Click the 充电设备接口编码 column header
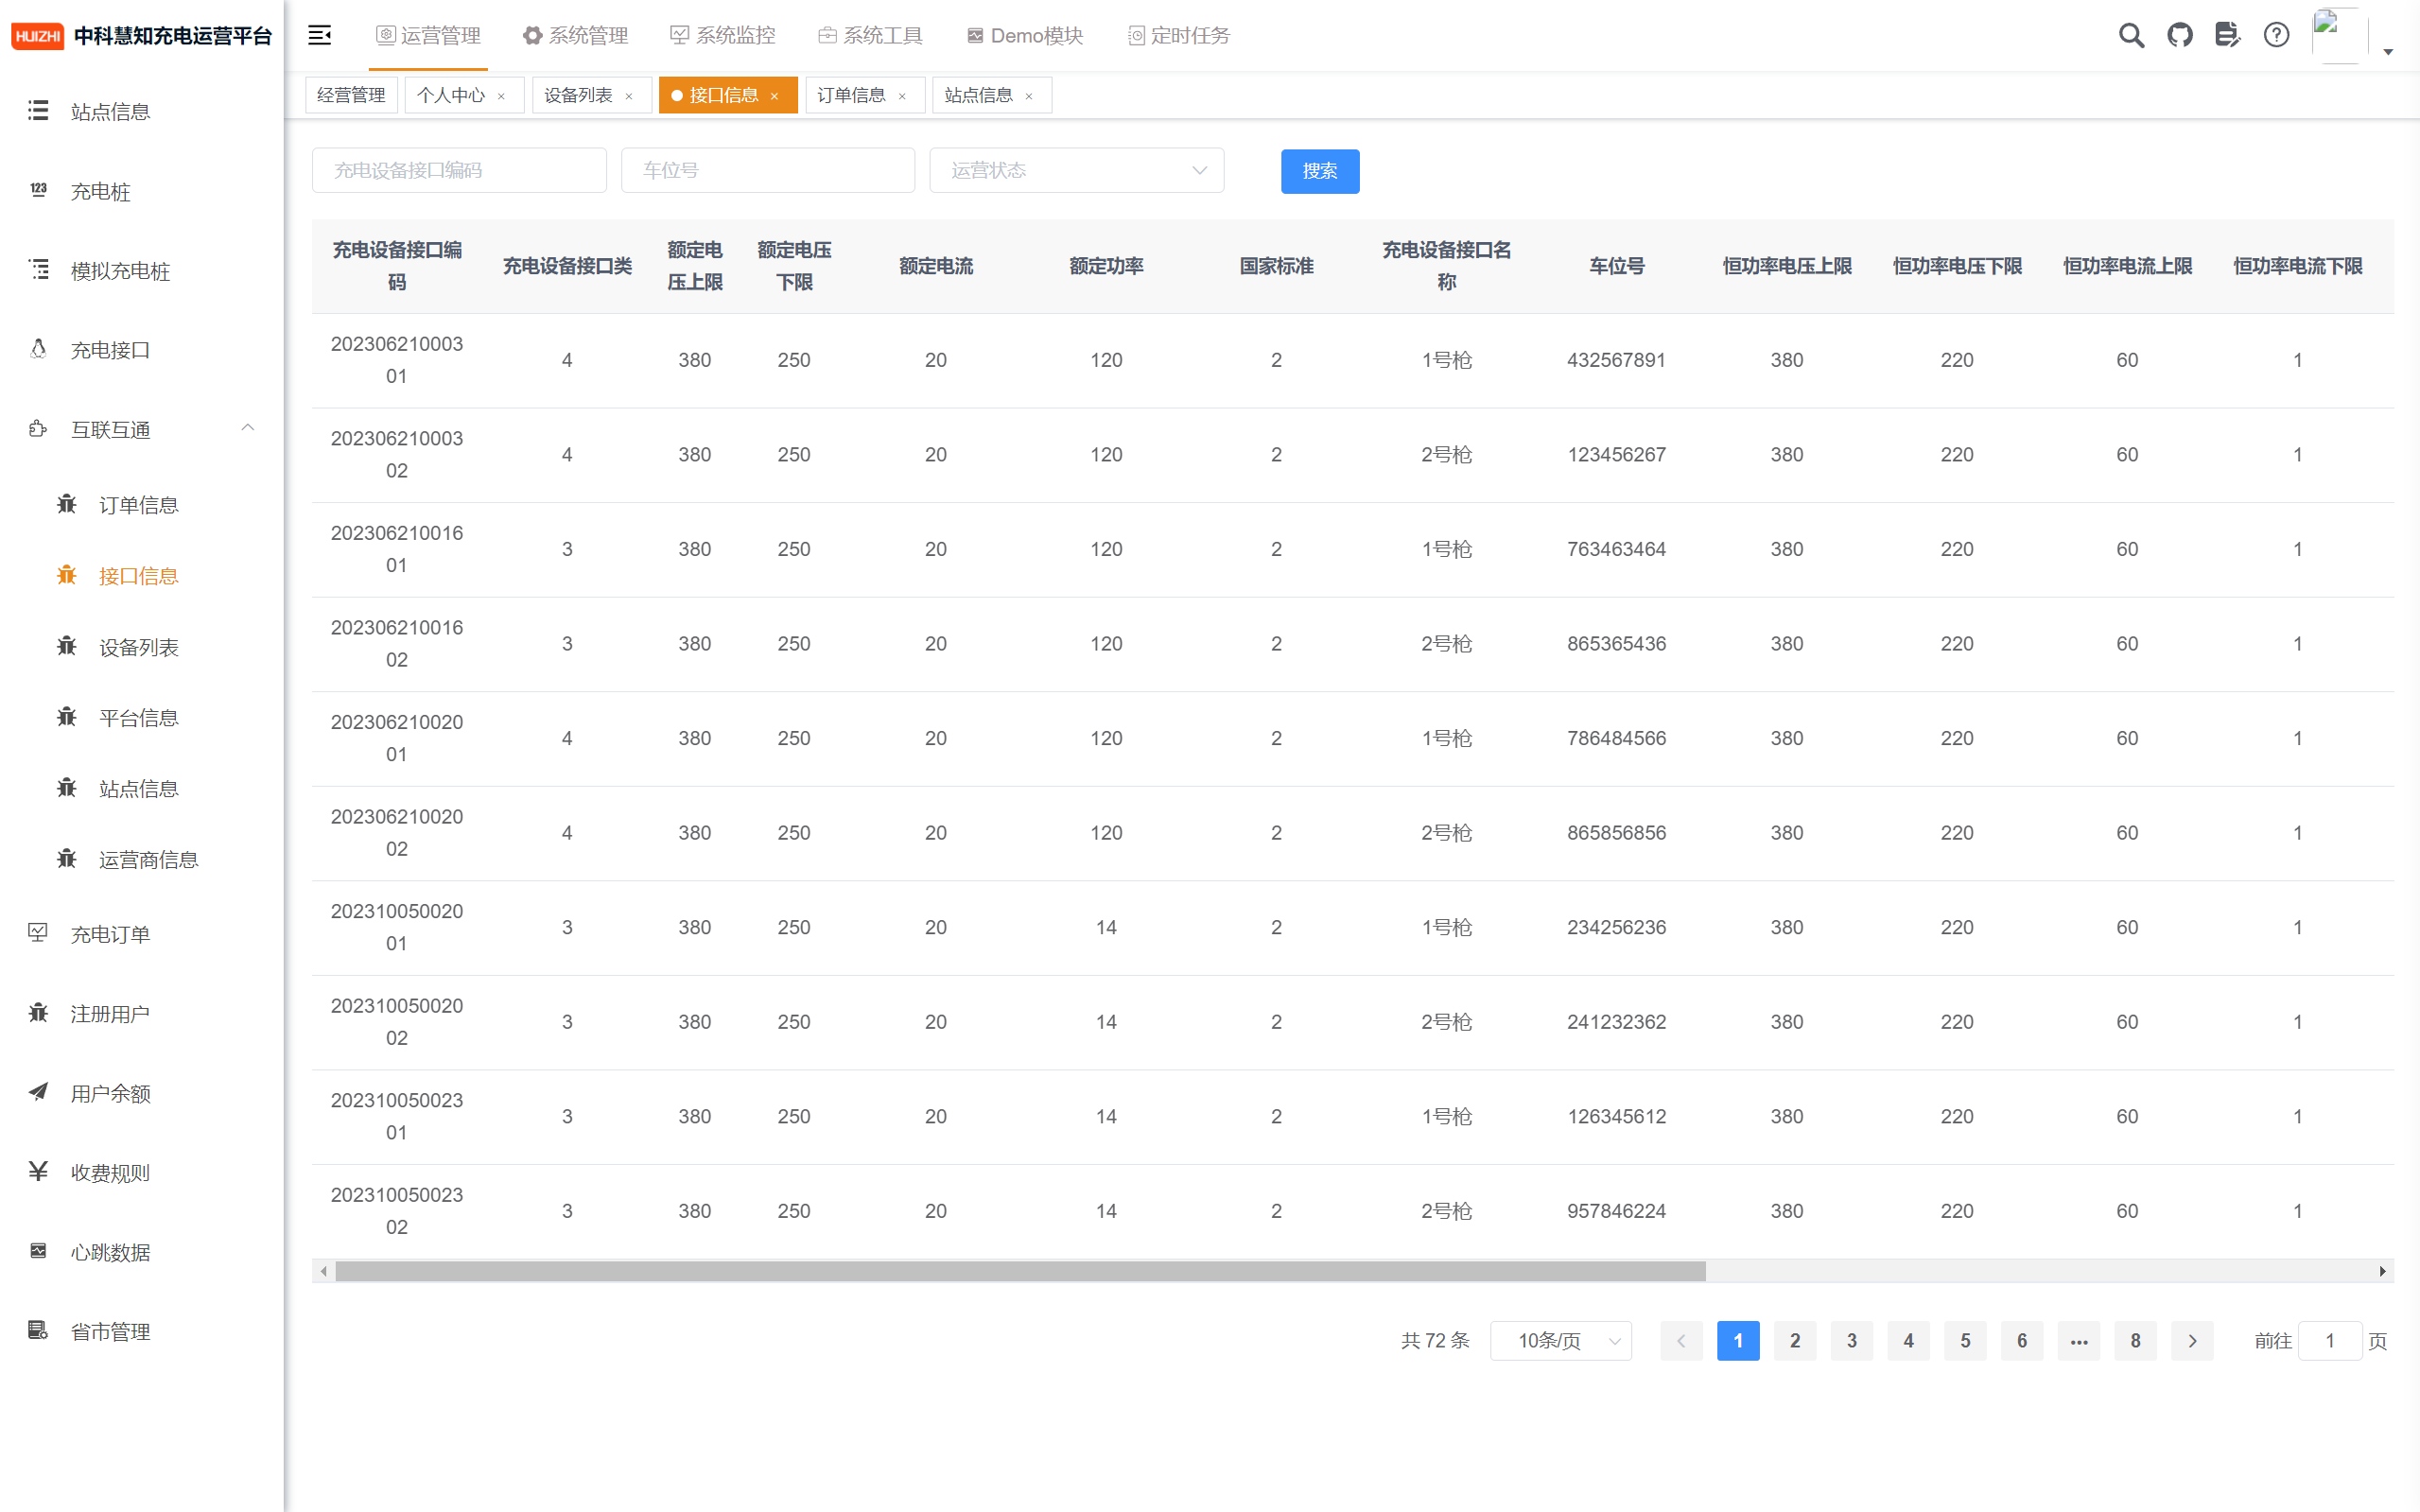This screenshot has width=2420, height=1512. [x=397, y=266]
